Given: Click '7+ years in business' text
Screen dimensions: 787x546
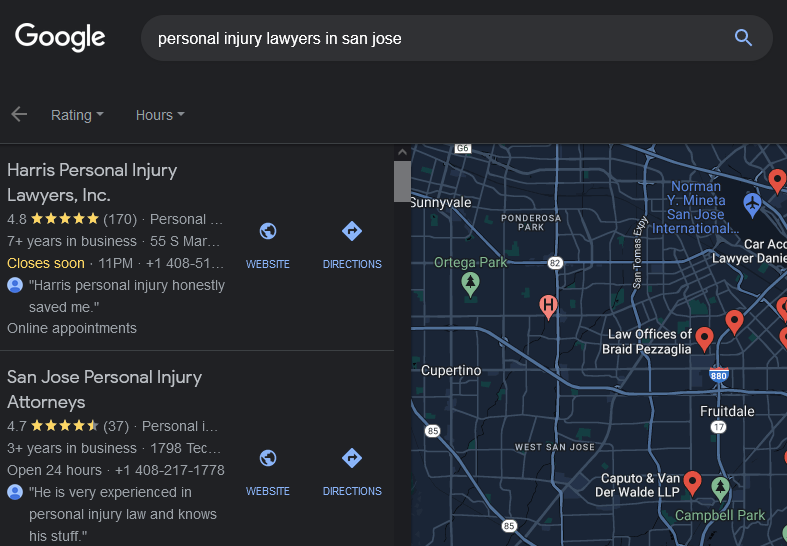Looking at the screenshot, I should 72,241.
